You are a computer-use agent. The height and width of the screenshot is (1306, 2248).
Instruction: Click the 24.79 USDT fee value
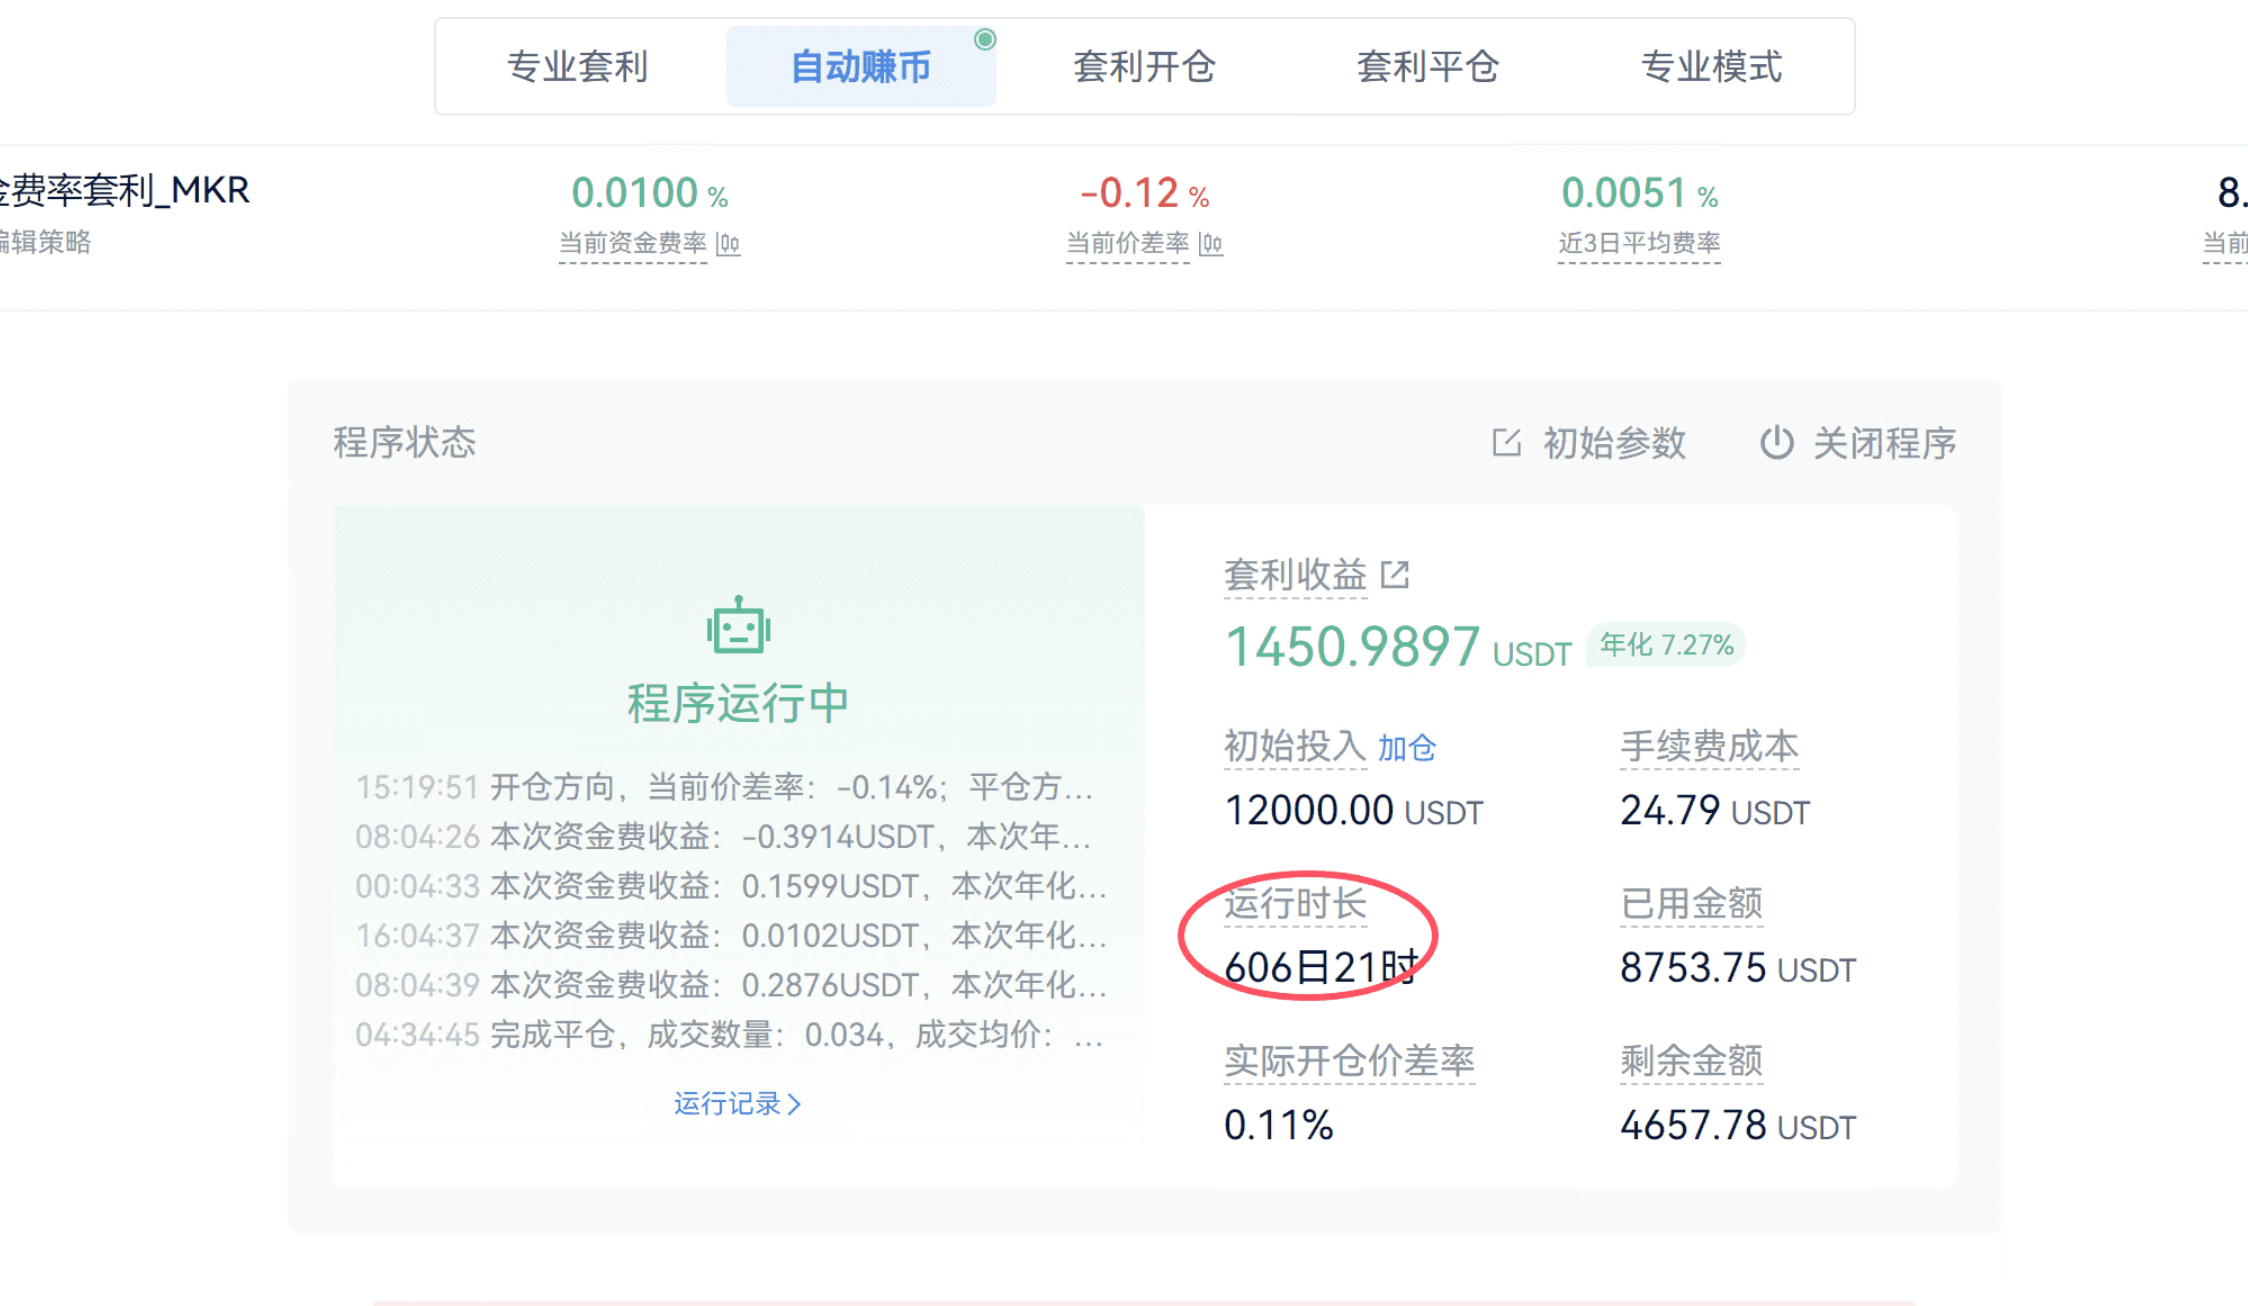[x=1715, y=810]
